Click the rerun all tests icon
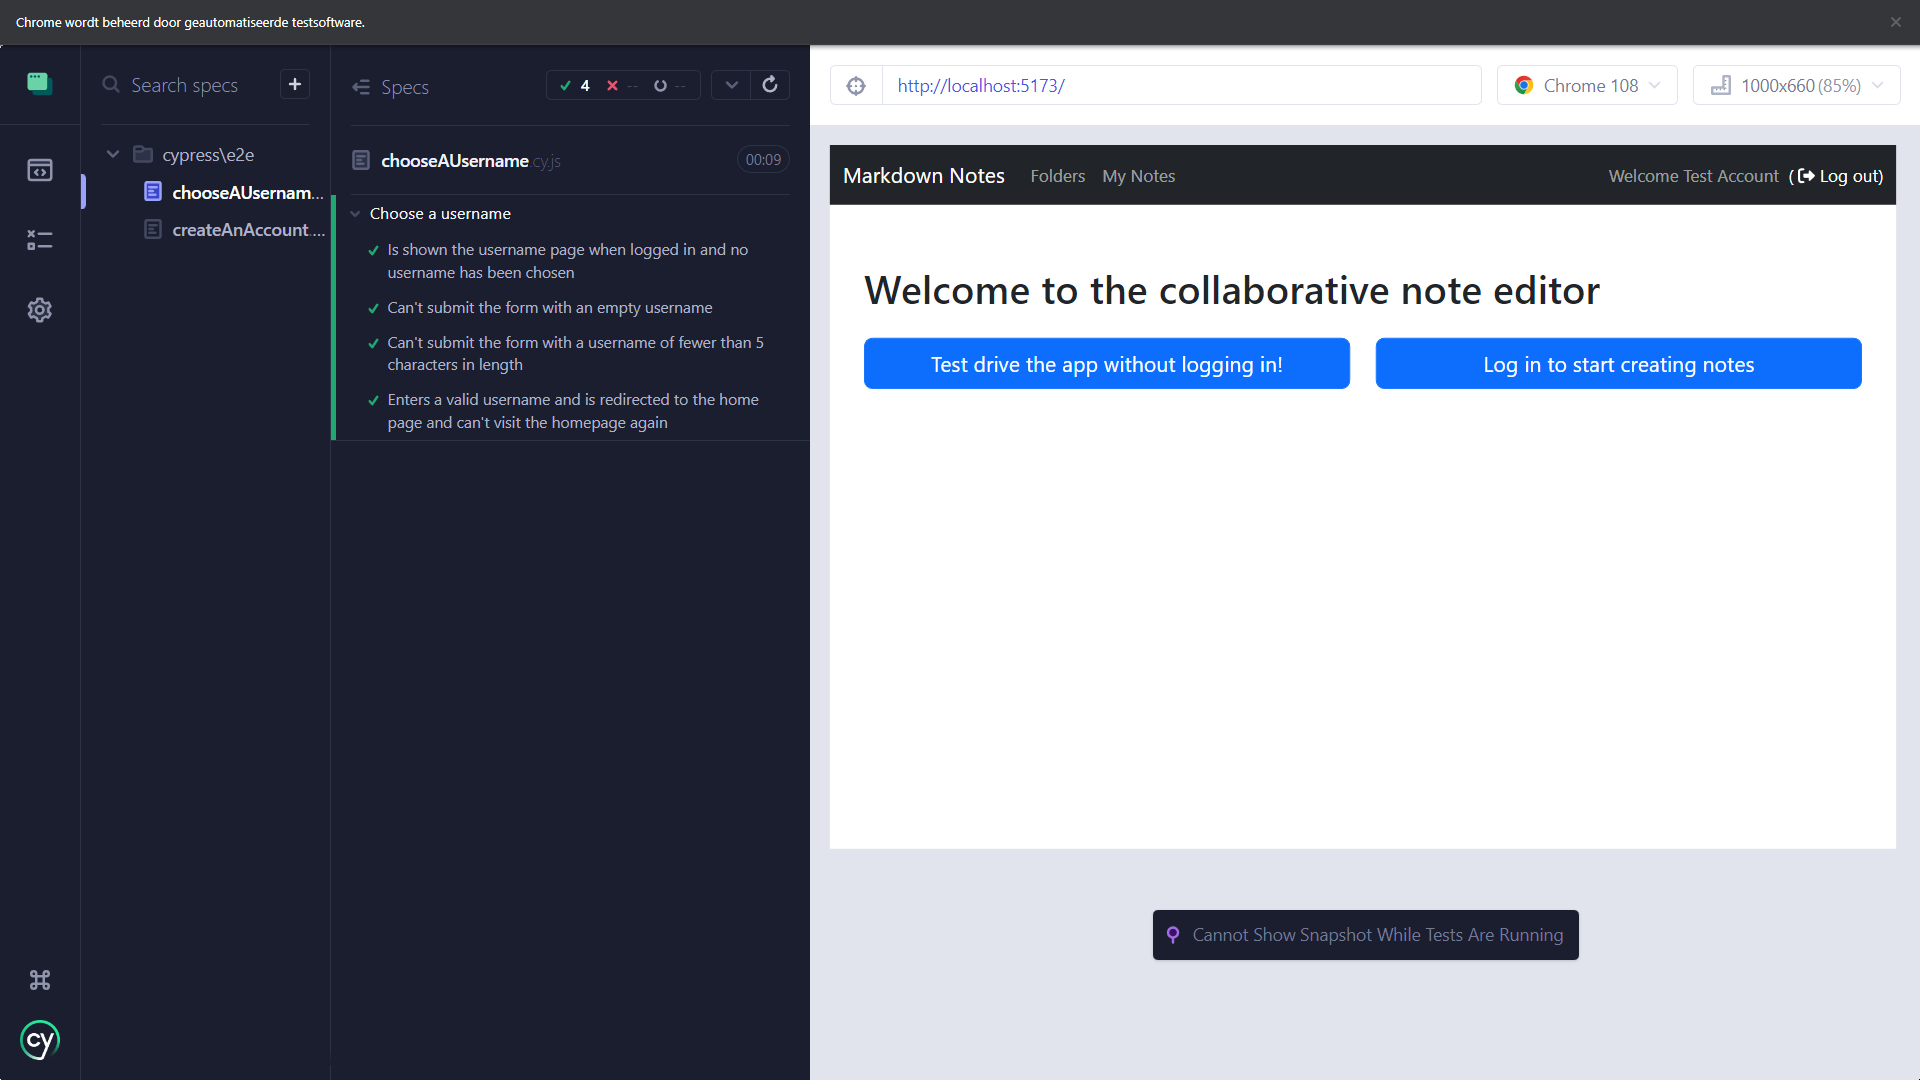Screen dimensions: 1920x1080 click(770, 85)
